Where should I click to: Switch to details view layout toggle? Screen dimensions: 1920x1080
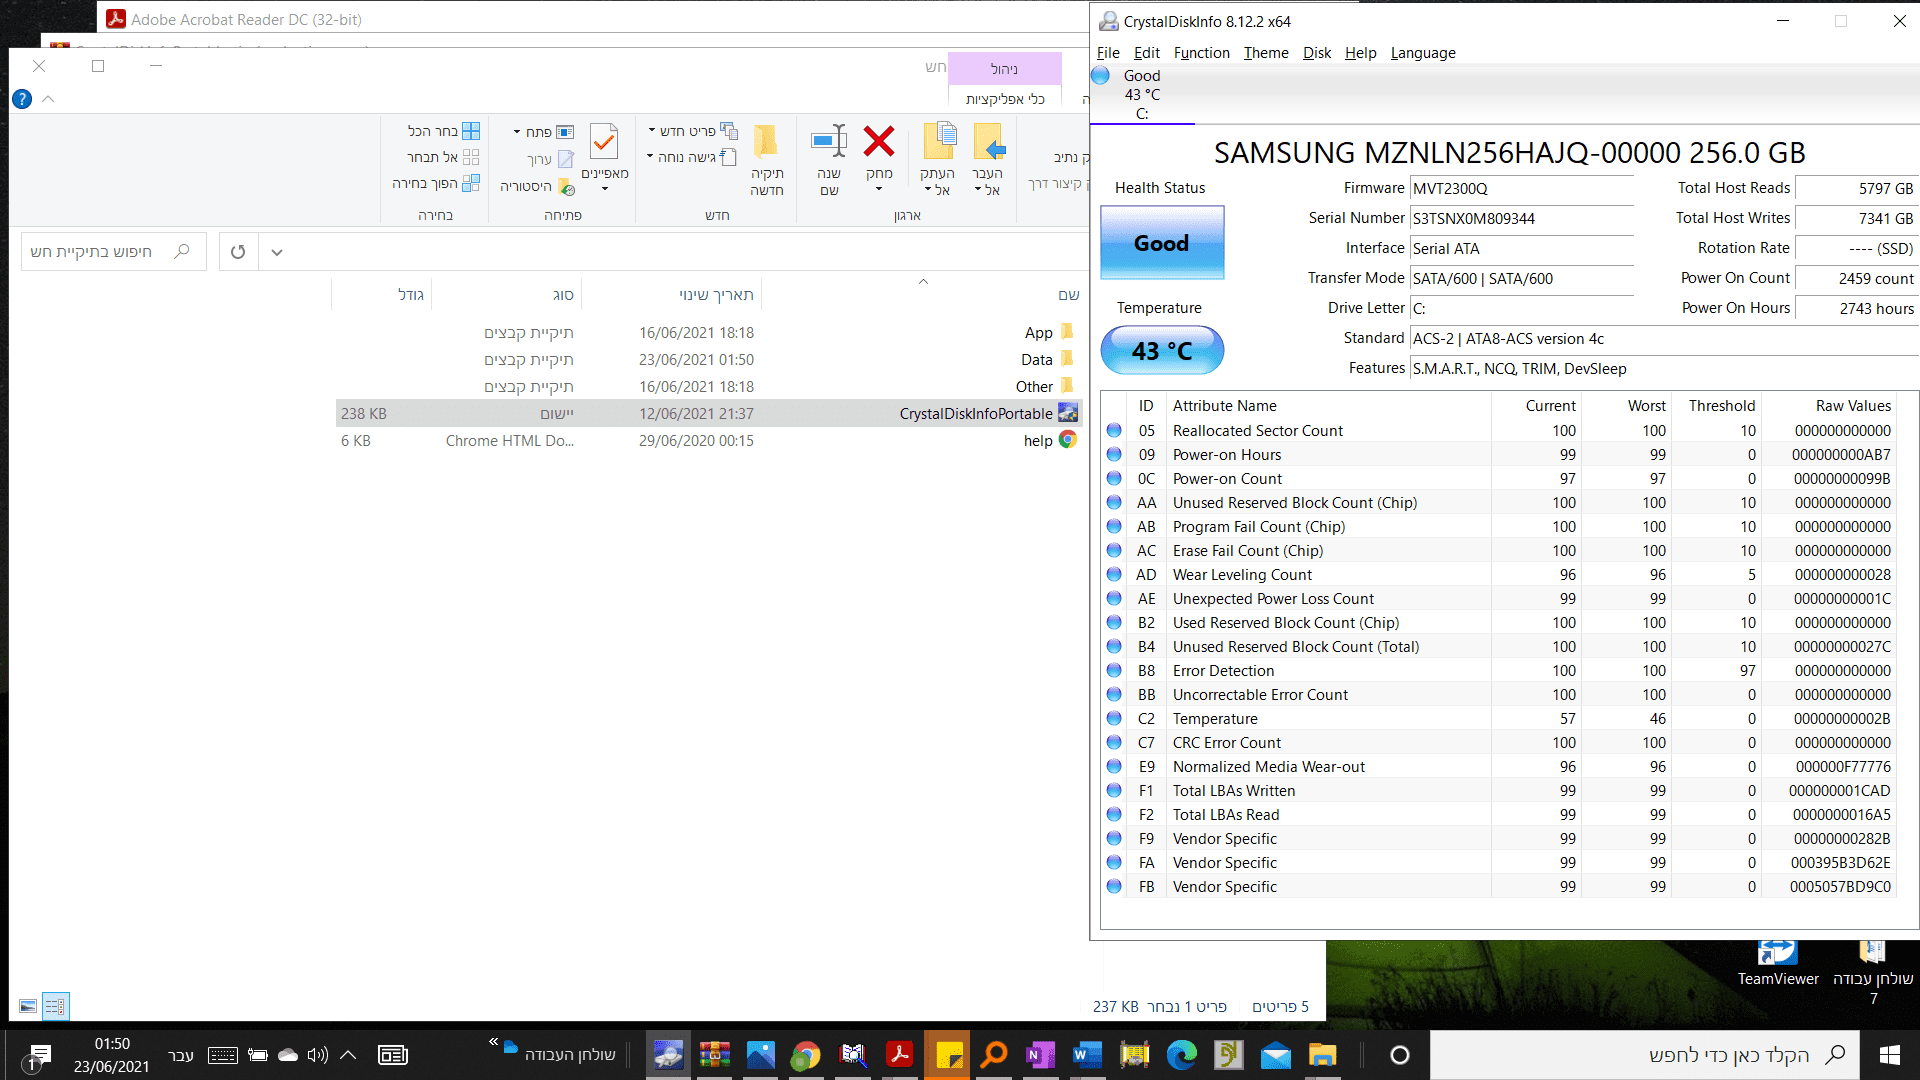(x=55, y=1006)
